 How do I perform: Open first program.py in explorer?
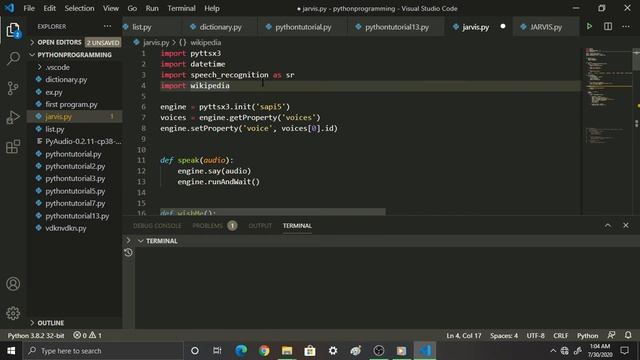[x=75, y=104]
